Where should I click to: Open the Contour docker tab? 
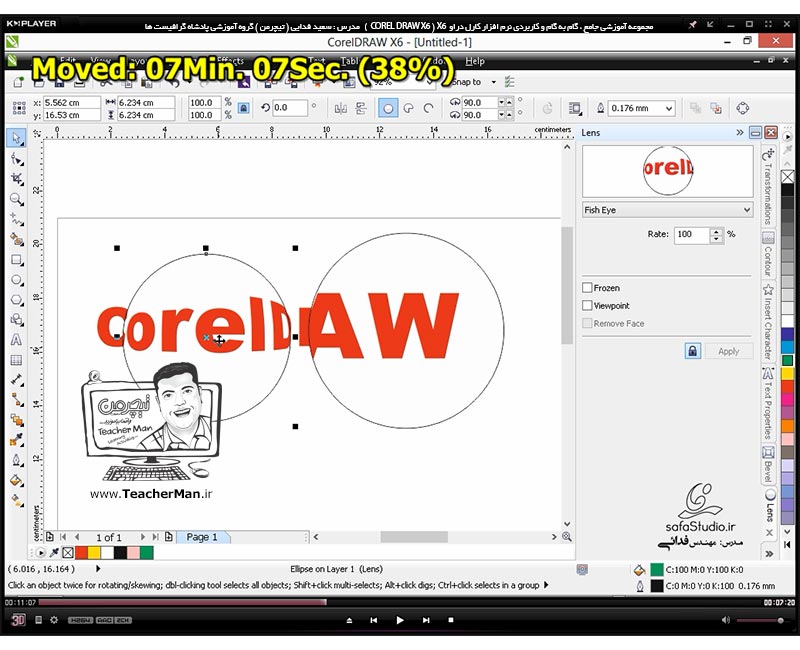tap(768, 255)
